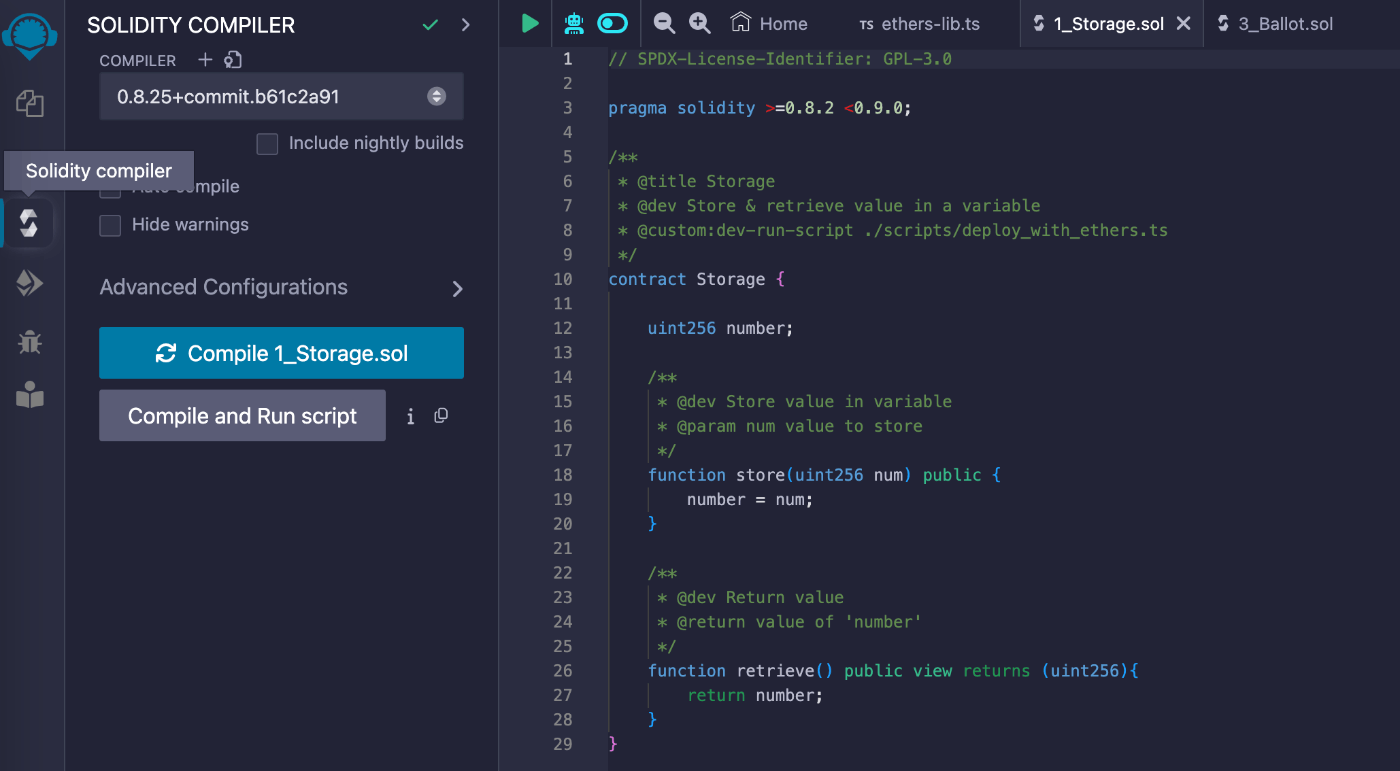Zoom out the editor font

(664, 23)
